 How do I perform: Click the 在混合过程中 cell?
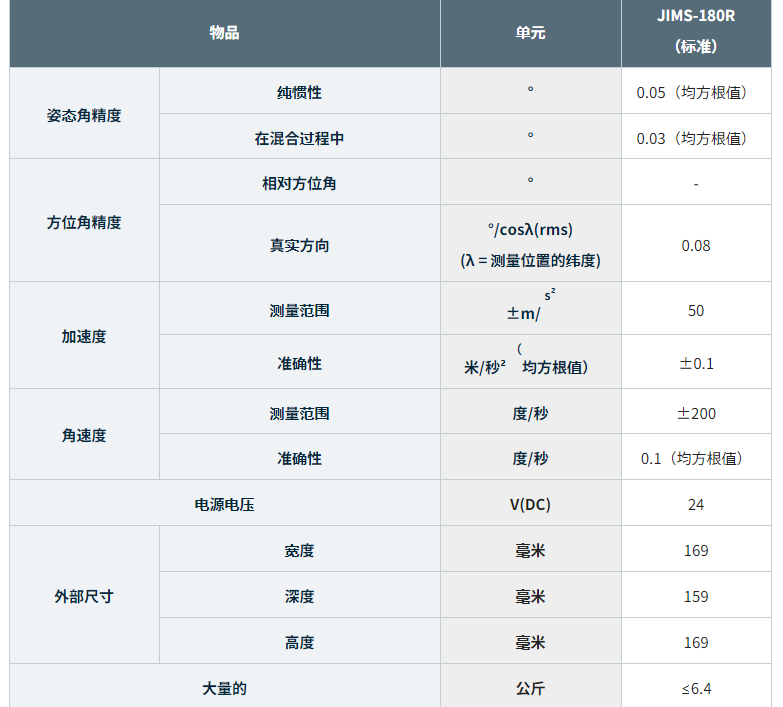[x=300, y=136]
